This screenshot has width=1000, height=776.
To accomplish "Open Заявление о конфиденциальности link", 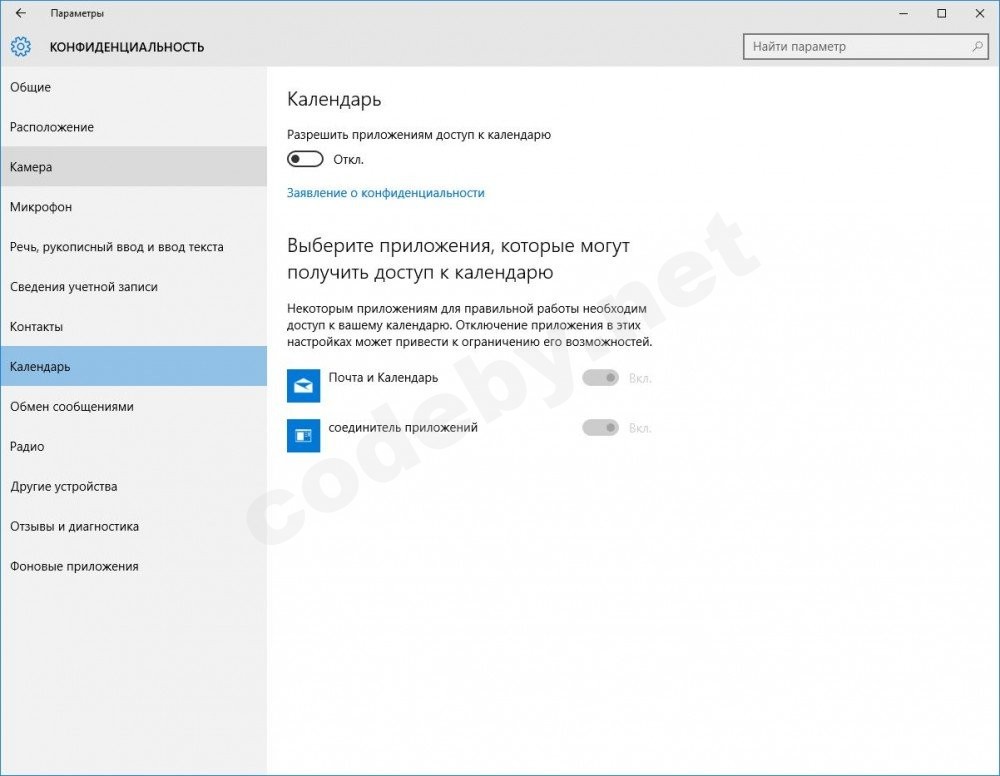I will (385, 193).
